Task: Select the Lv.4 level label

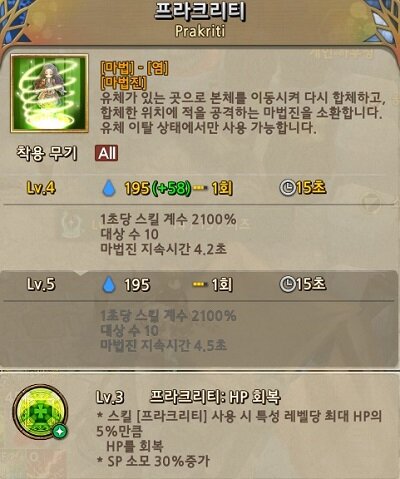Action: [41, 188]
